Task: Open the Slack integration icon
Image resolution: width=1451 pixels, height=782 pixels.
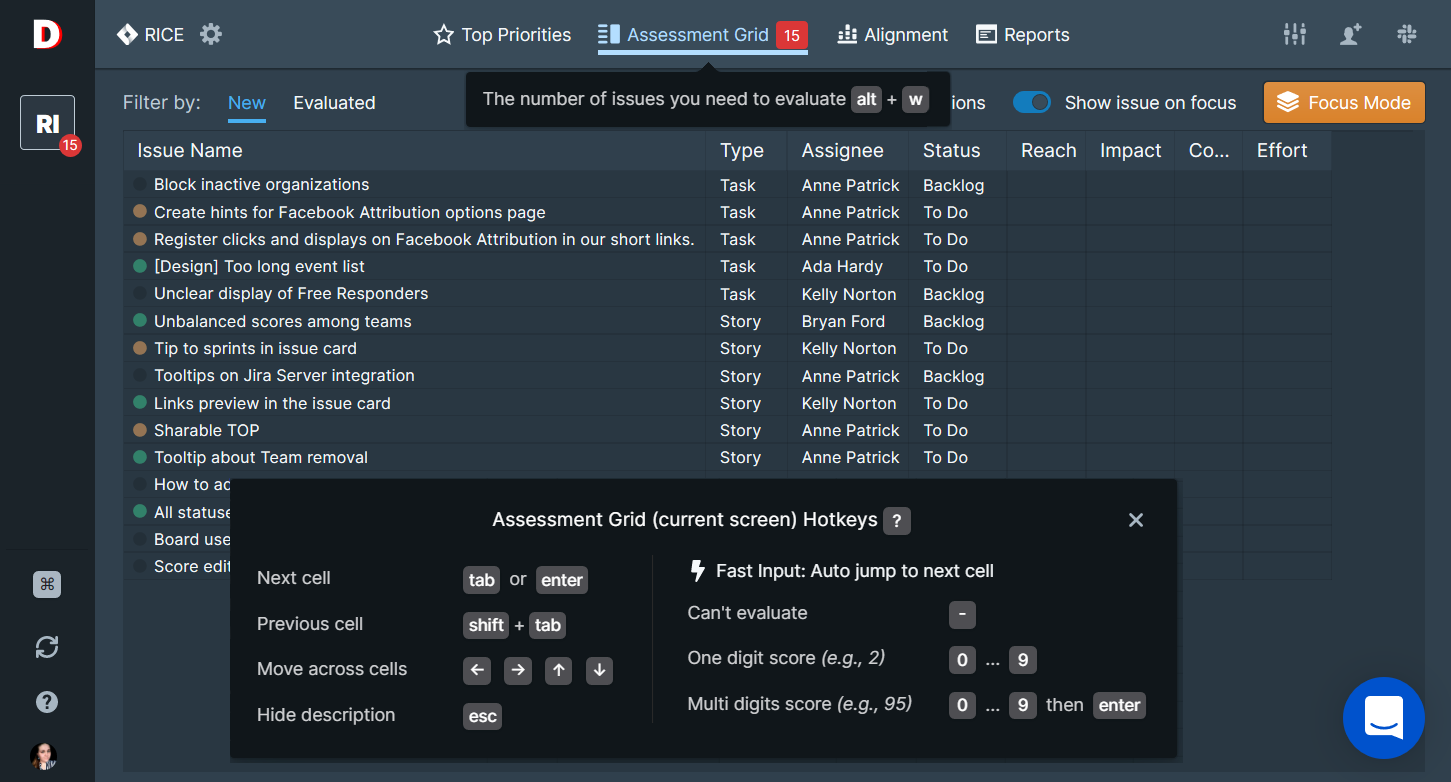Action: coord(1407,35)
